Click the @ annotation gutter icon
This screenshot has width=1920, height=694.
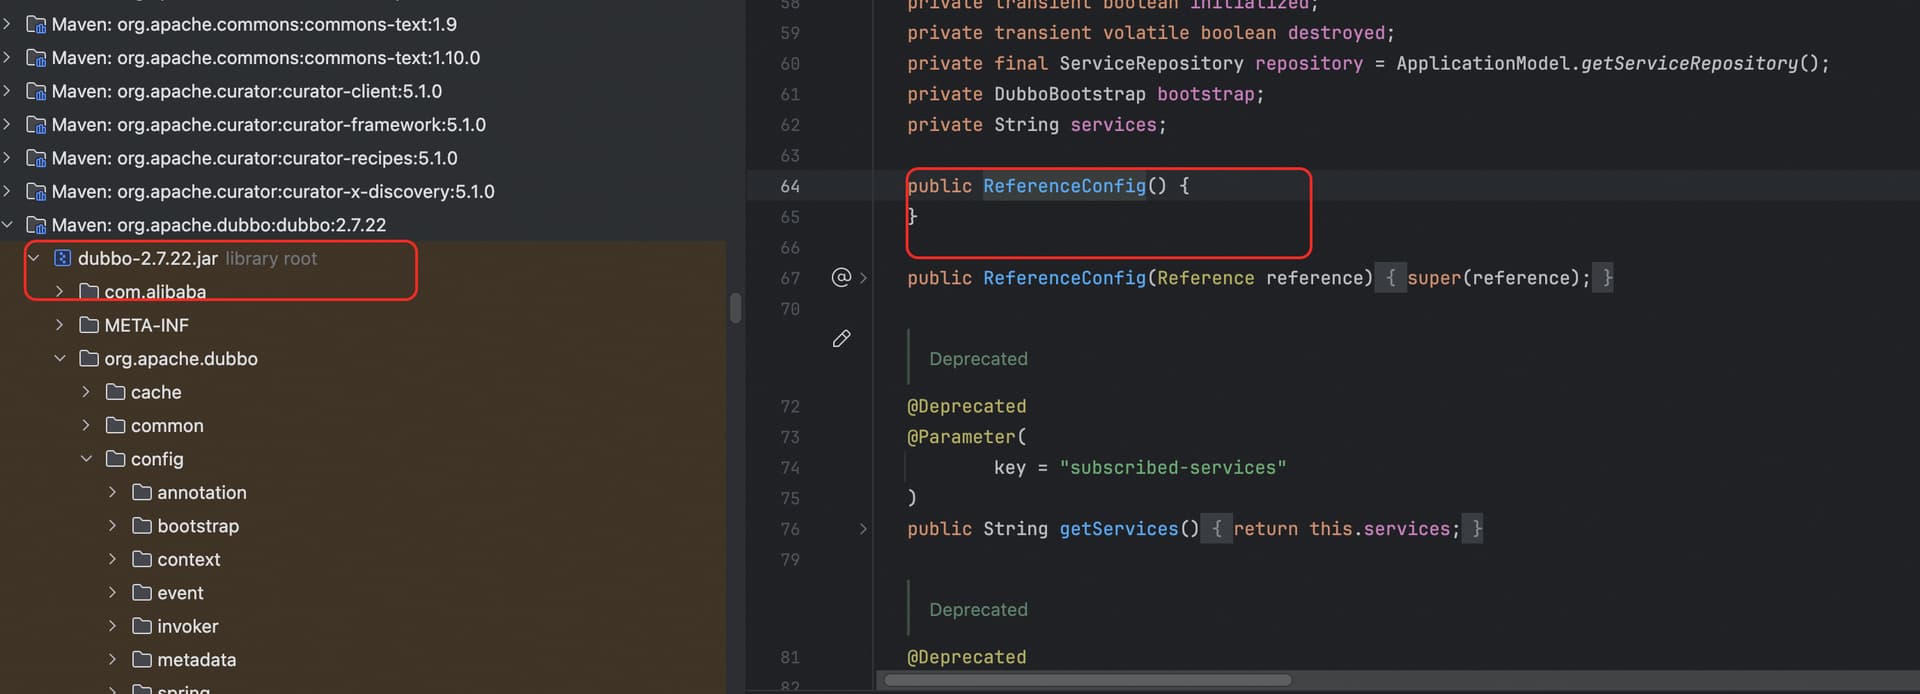tap(841, 277)
